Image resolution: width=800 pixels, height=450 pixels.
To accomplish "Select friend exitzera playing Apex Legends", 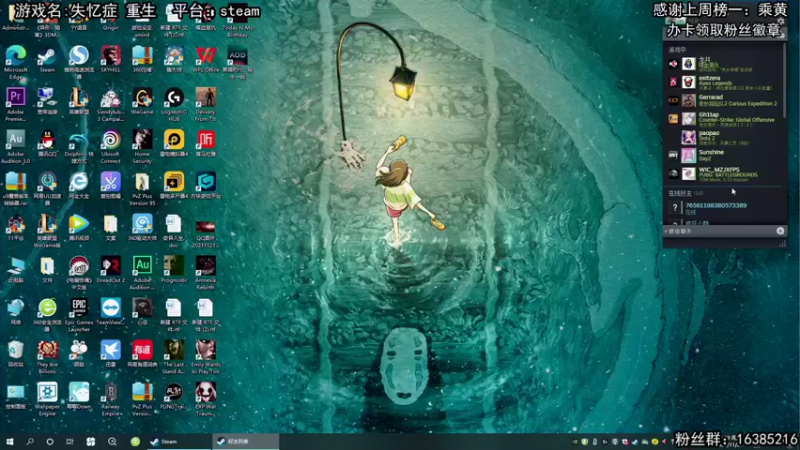I will tap(724, 82).
